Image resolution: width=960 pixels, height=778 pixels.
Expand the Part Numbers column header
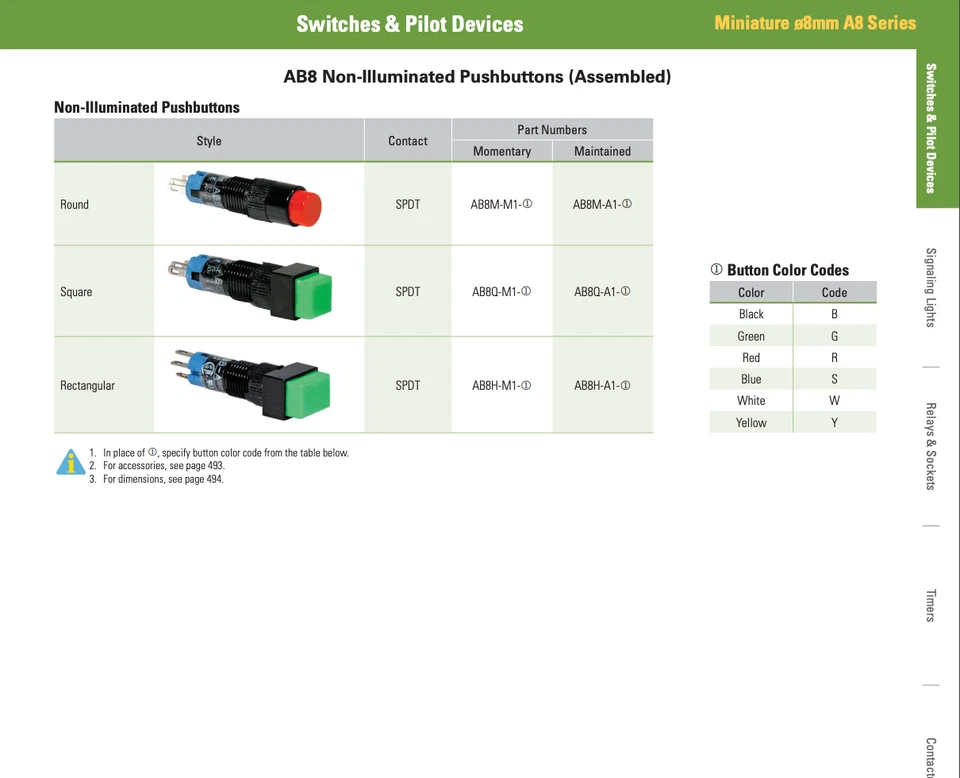[x=552, y=129]
